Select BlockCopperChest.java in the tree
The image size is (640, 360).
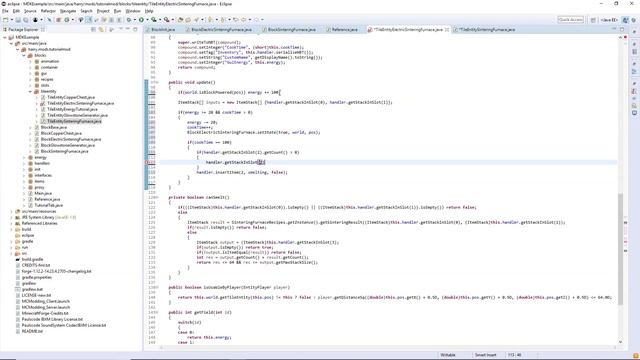click(x=61, y=133)
